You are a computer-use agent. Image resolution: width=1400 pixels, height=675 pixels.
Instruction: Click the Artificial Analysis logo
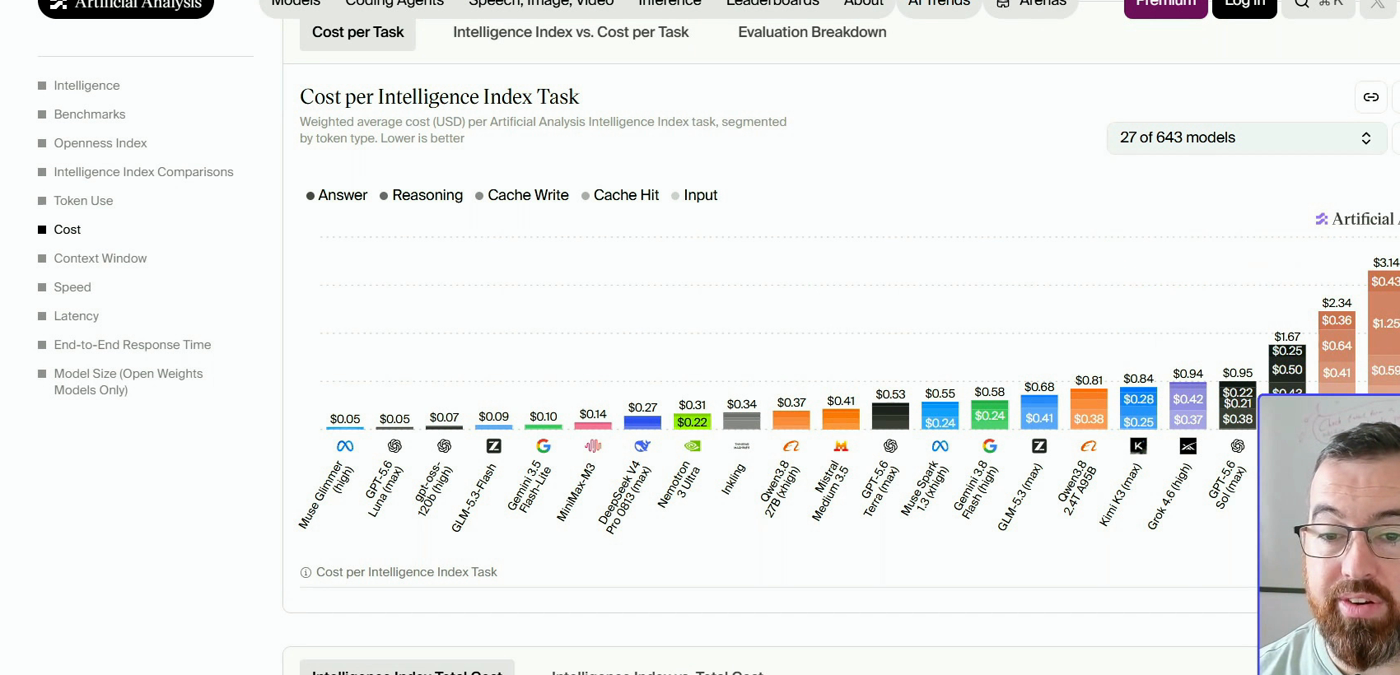[126, 6]
